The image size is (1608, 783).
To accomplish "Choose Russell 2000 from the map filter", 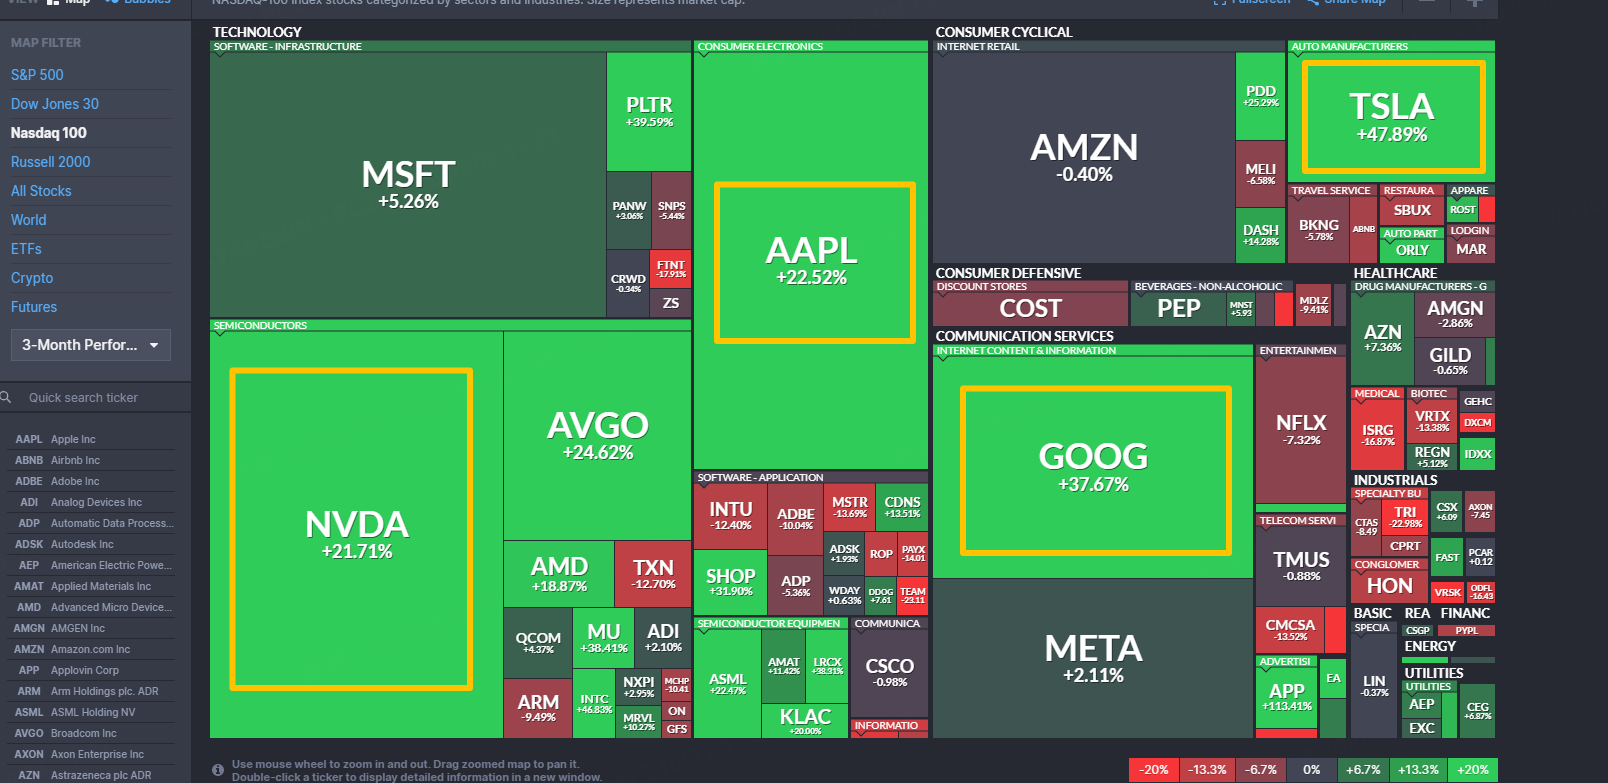I will point(50,162).
